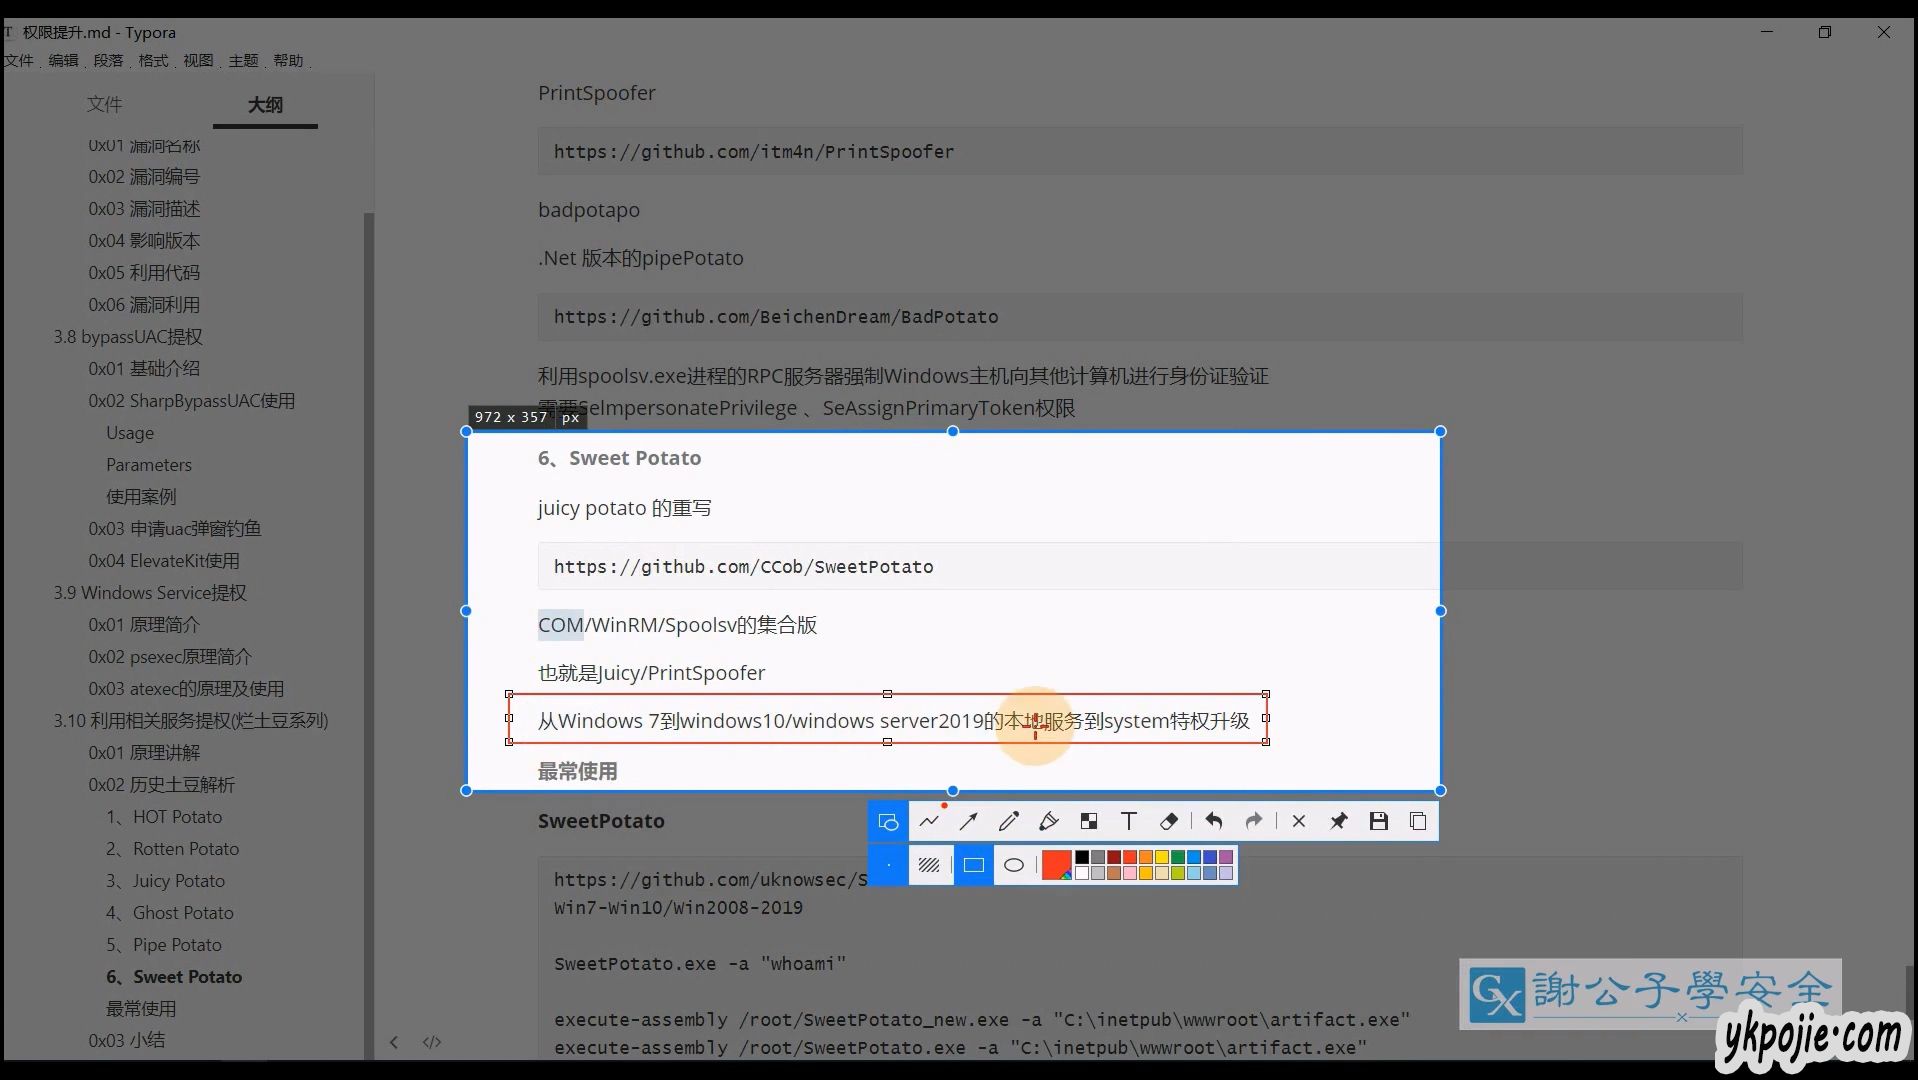Viewport: 1918px width, 1080px height.
Task: Pin the screenshot to screen
Action: point(1338,821)
